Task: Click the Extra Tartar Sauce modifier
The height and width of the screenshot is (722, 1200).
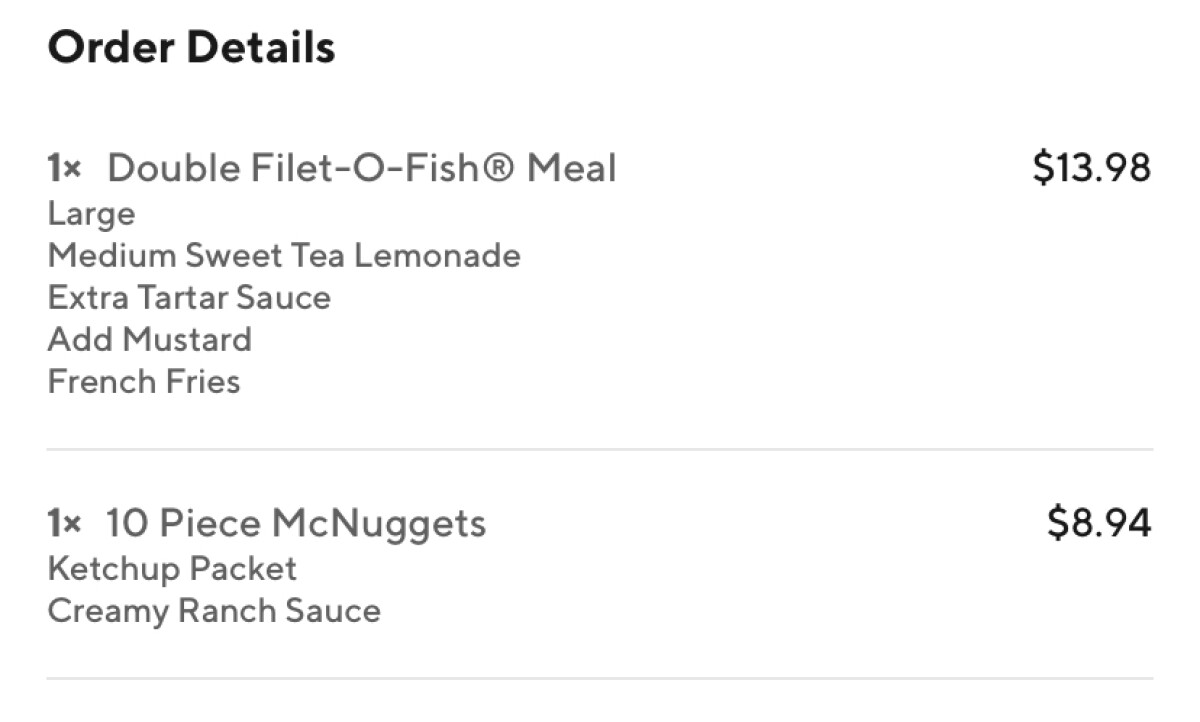Action: (x=189, y=298)
